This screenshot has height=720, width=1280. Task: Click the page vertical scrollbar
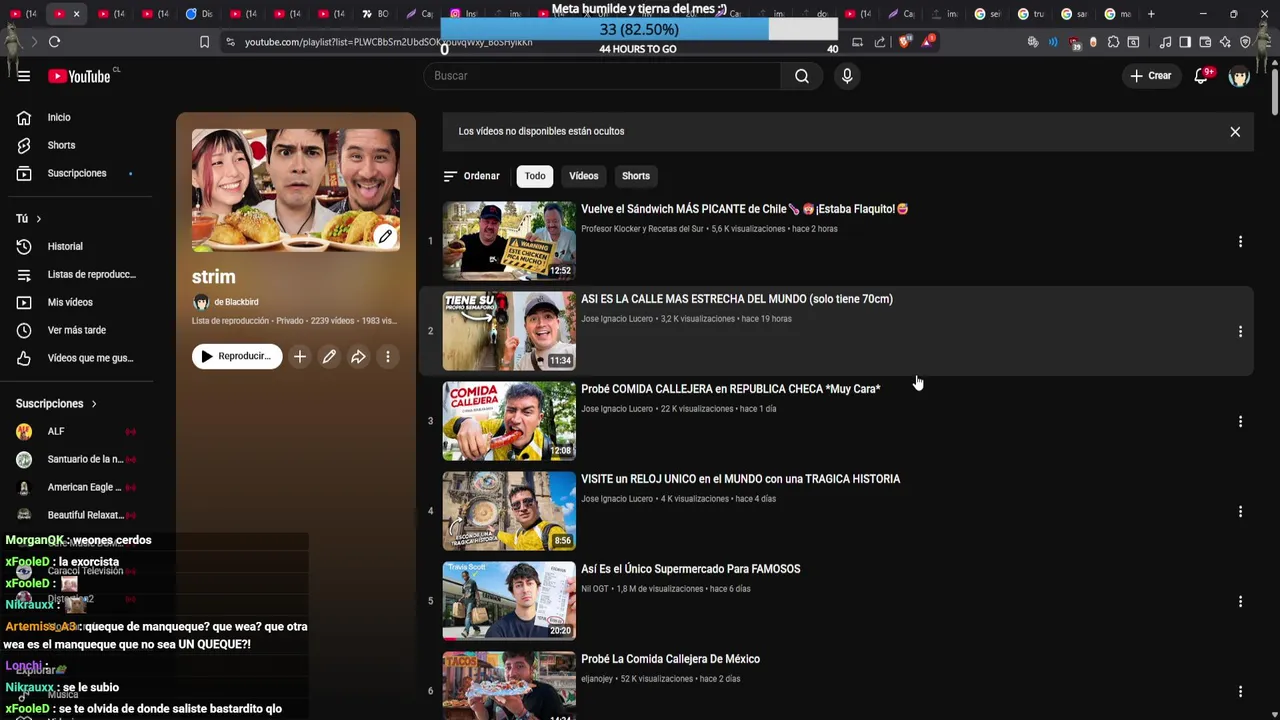click(x=1275, y=90)
